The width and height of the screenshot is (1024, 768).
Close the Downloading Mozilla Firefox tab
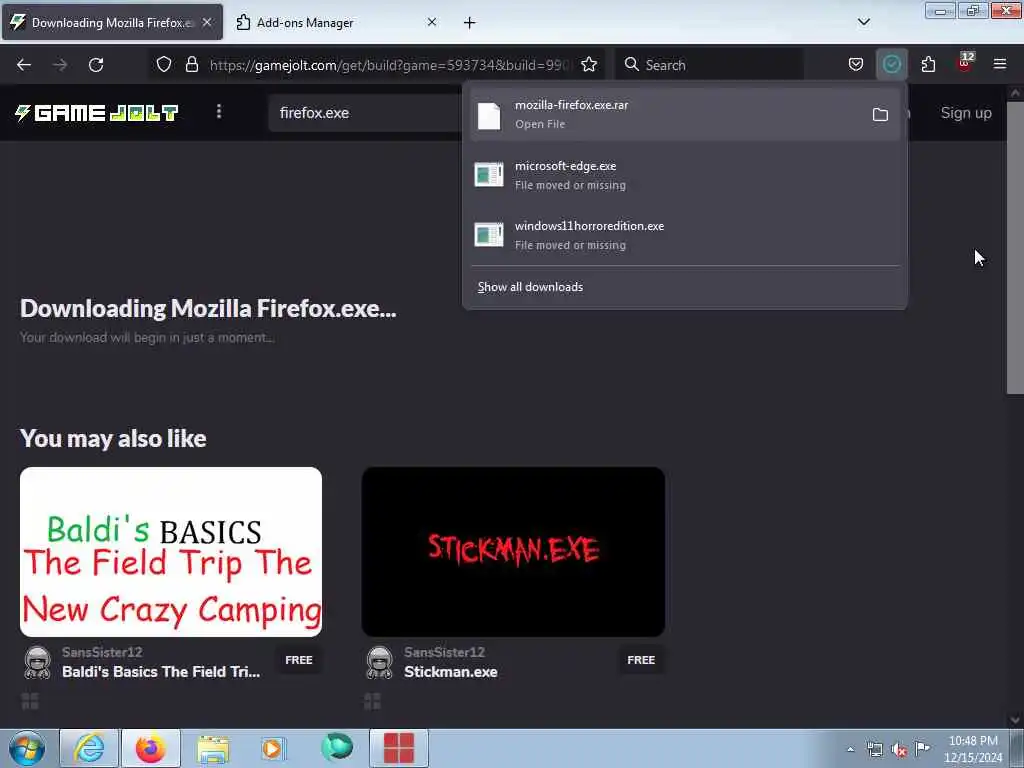pos(206,22)
